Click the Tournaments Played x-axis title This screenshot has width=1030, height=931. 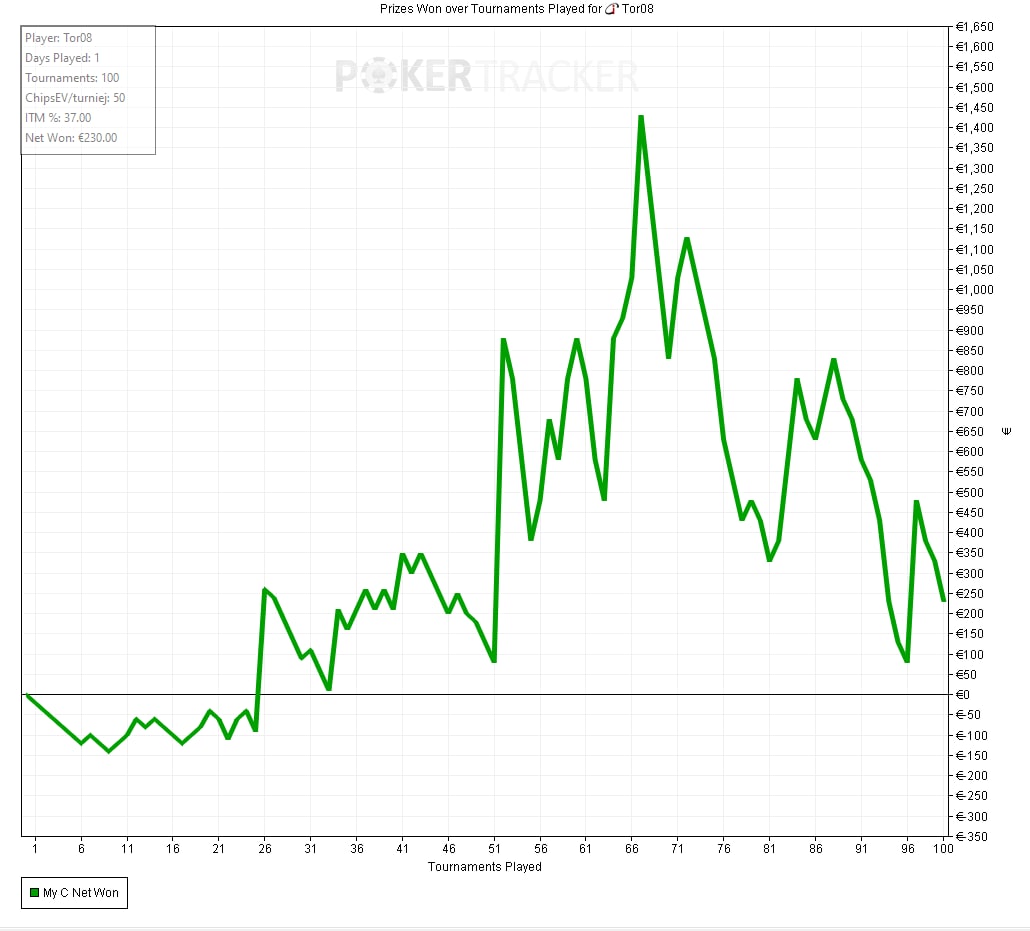(484, 867)
